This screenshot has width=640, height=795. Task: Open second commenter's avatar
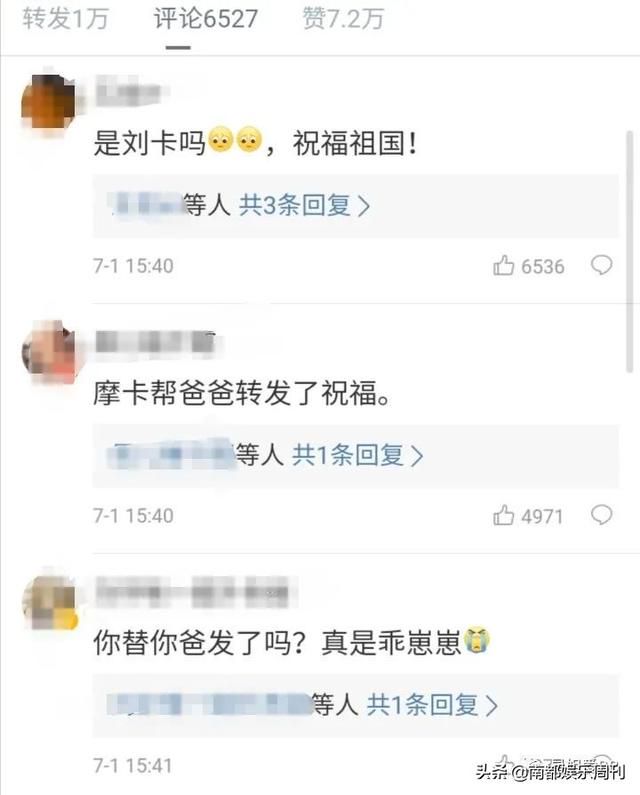[x=48, y=351]
